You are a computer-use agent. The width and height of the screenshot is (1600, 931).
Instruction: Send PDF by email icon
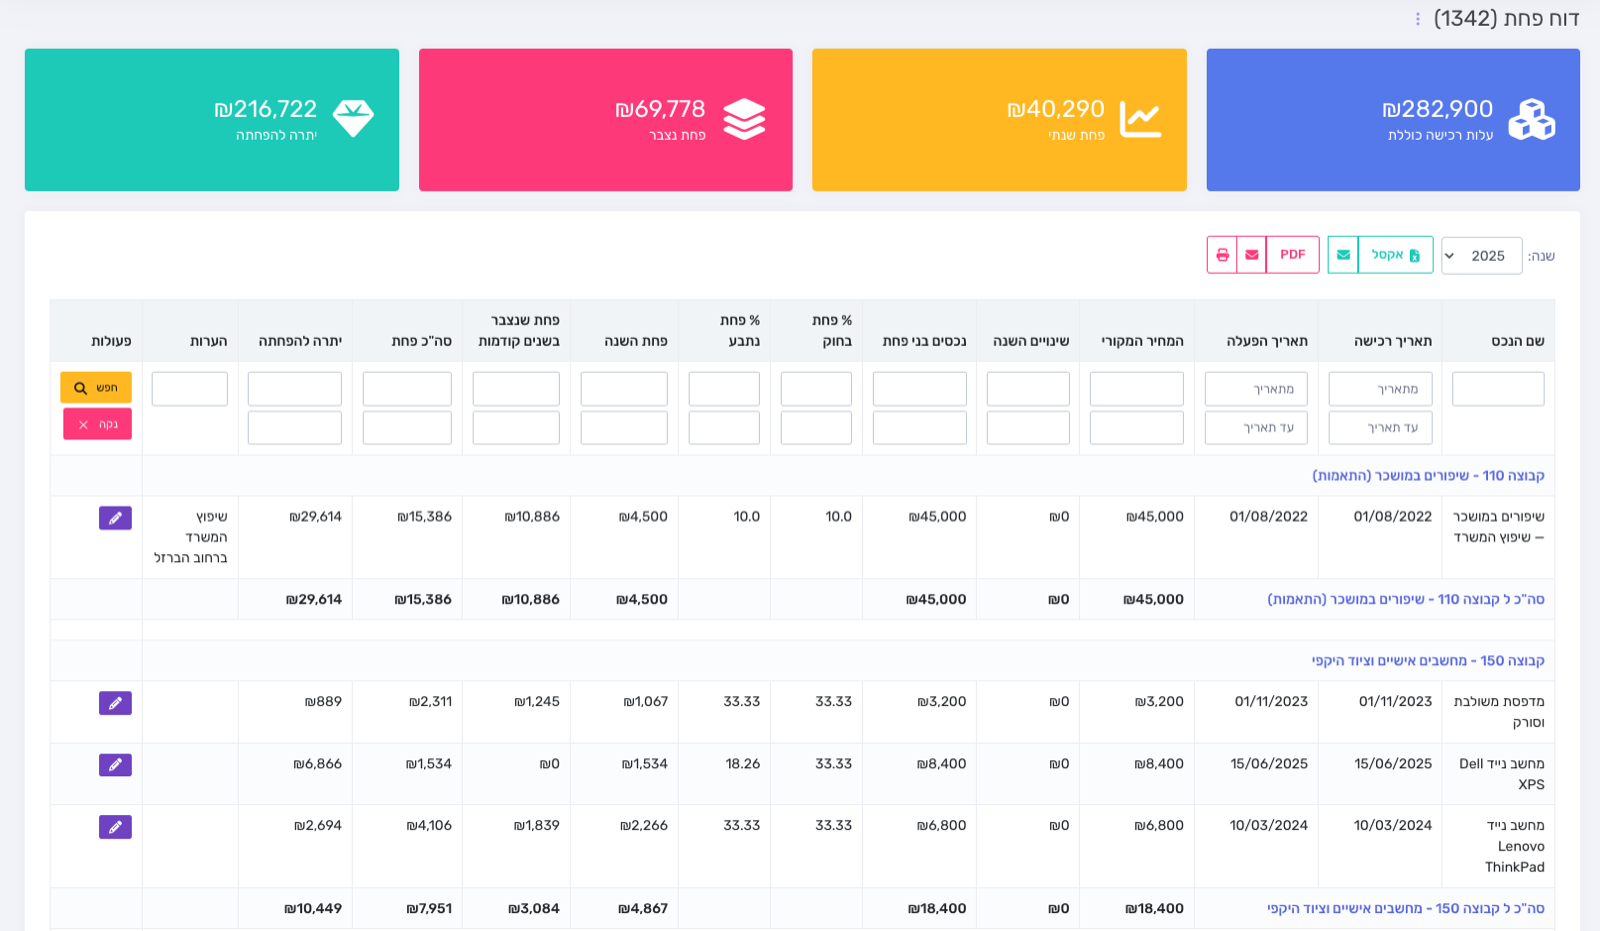point(1252,255)
